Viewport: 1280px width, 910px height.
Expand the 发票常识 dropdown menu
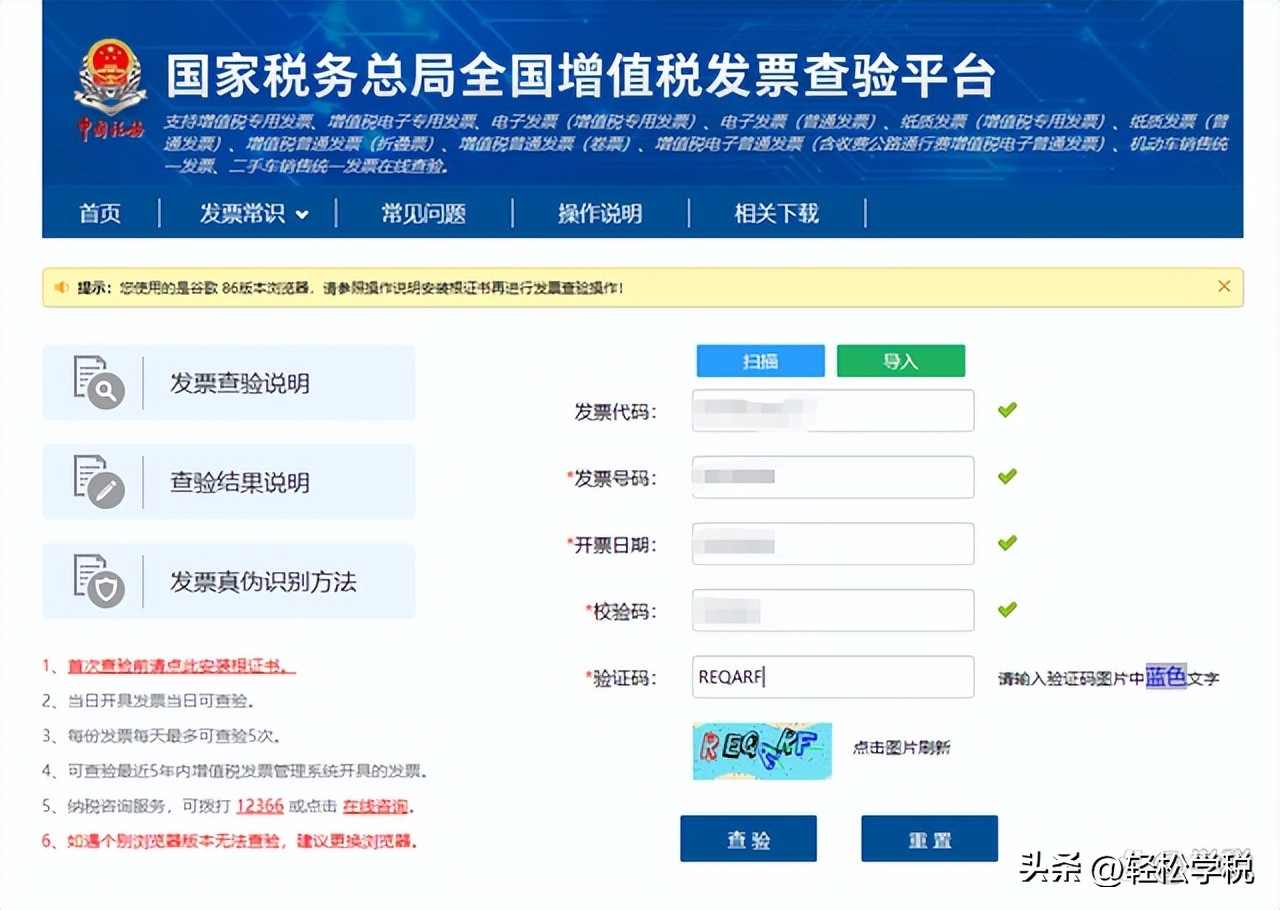point(253,213)
